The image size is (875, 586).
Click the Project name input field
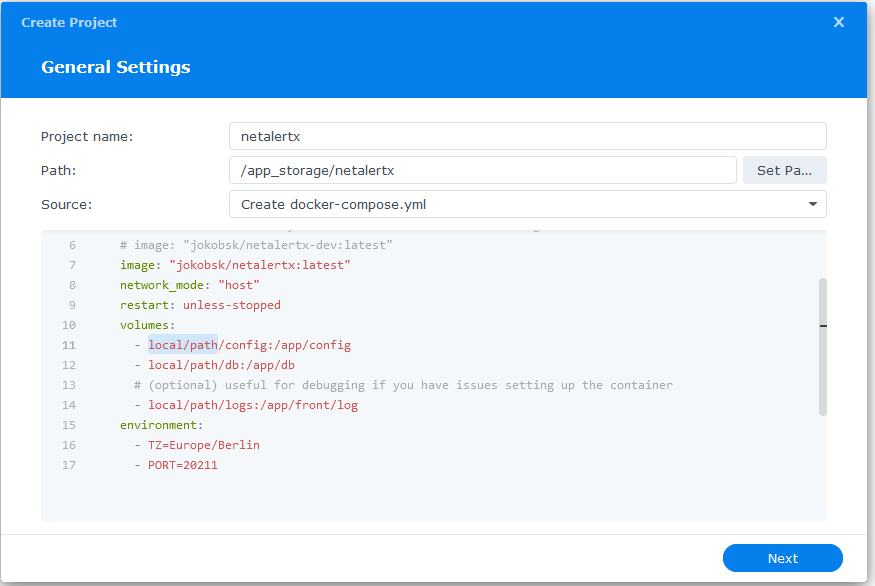click(527, 136)
